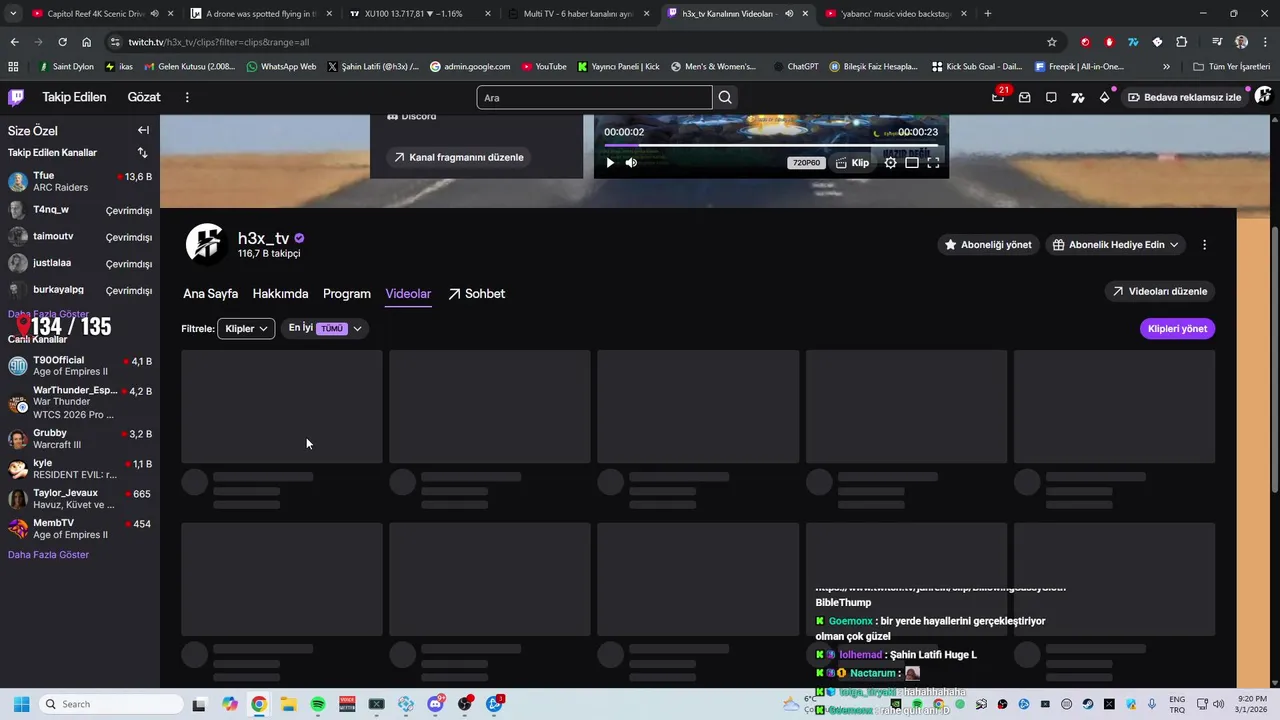Open Twitch notifications with 21 badge
Image resolution: width=1280 pixels, height=720 pixels.
click(998, 97)
